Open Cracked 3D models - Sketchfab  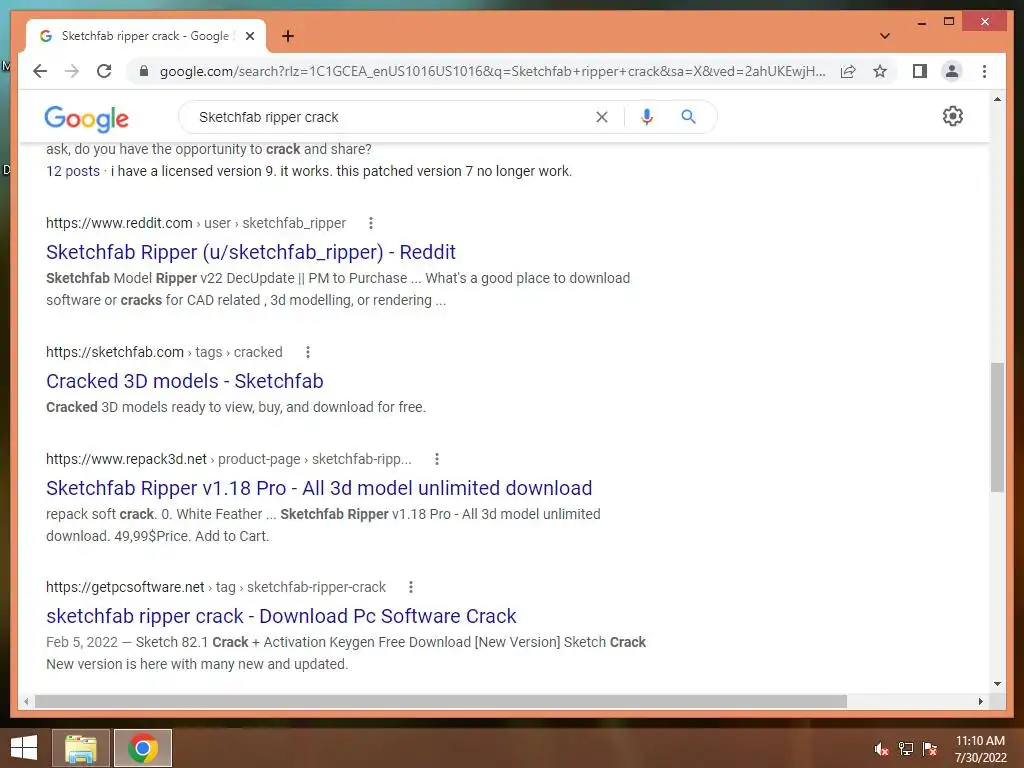coord(185,381)
